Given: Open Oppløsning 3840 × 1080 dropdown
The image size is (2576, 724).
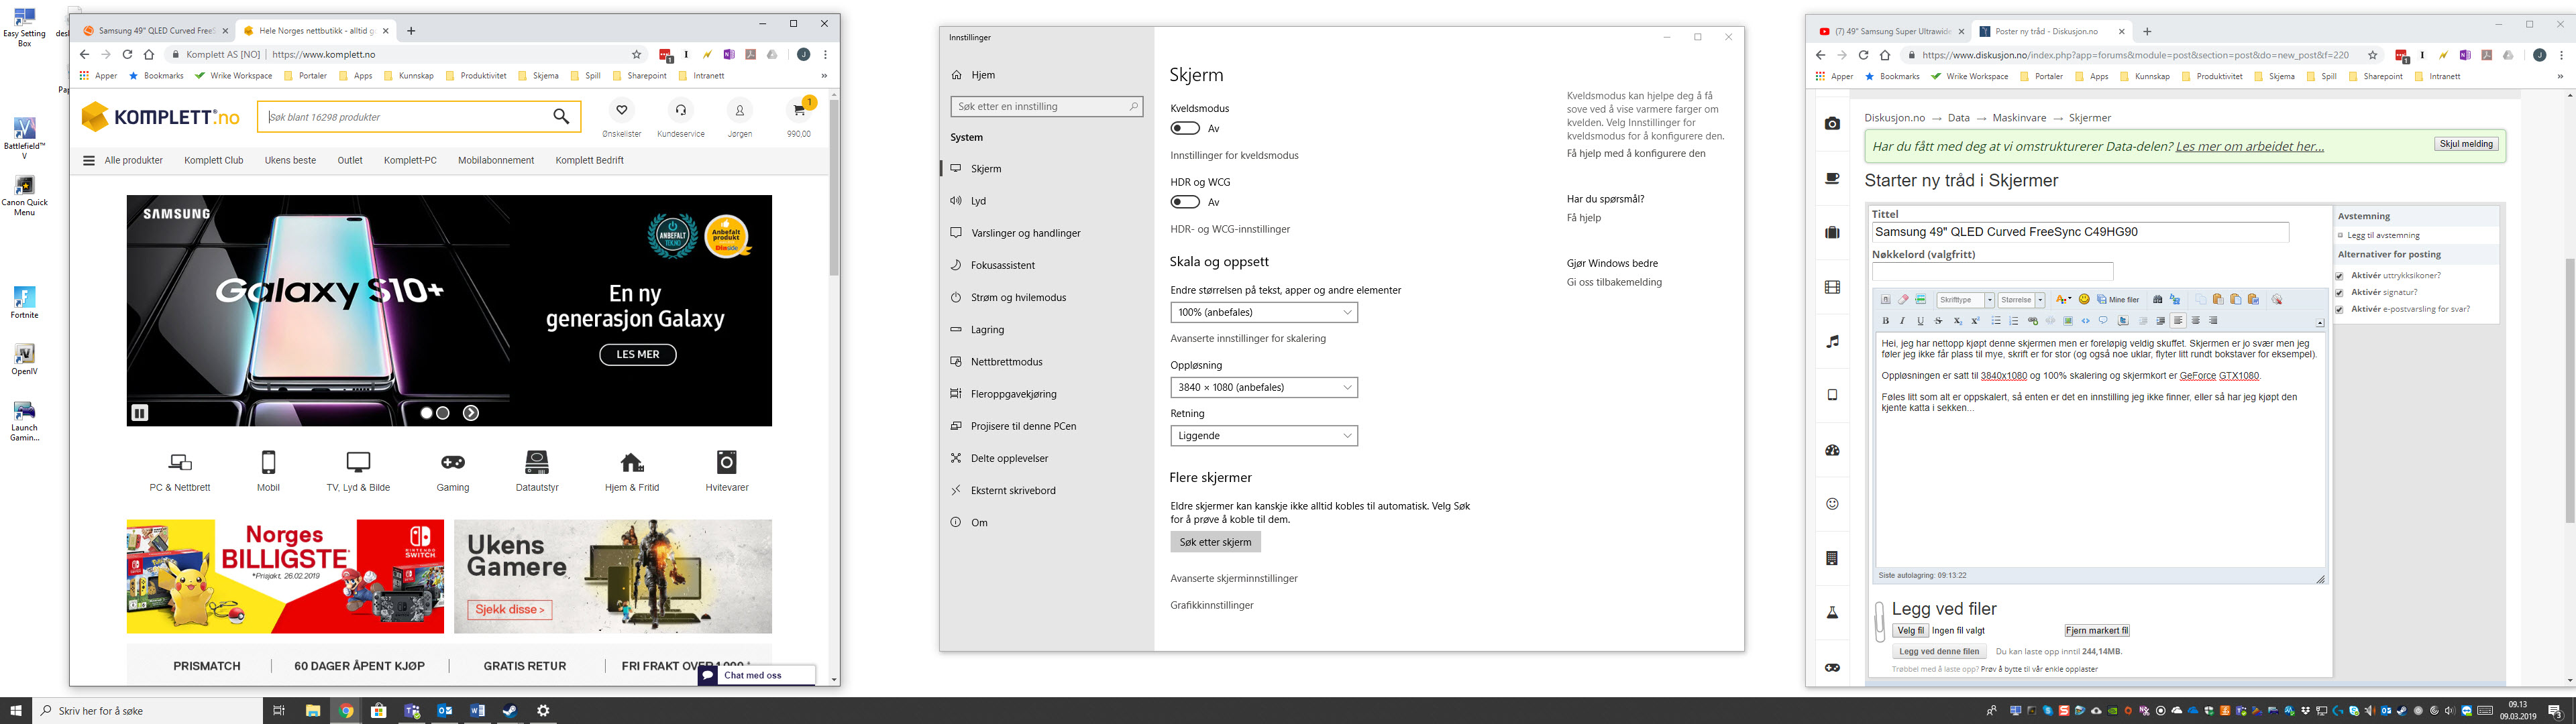Looking at the screenshot, I should [1264, 387].
